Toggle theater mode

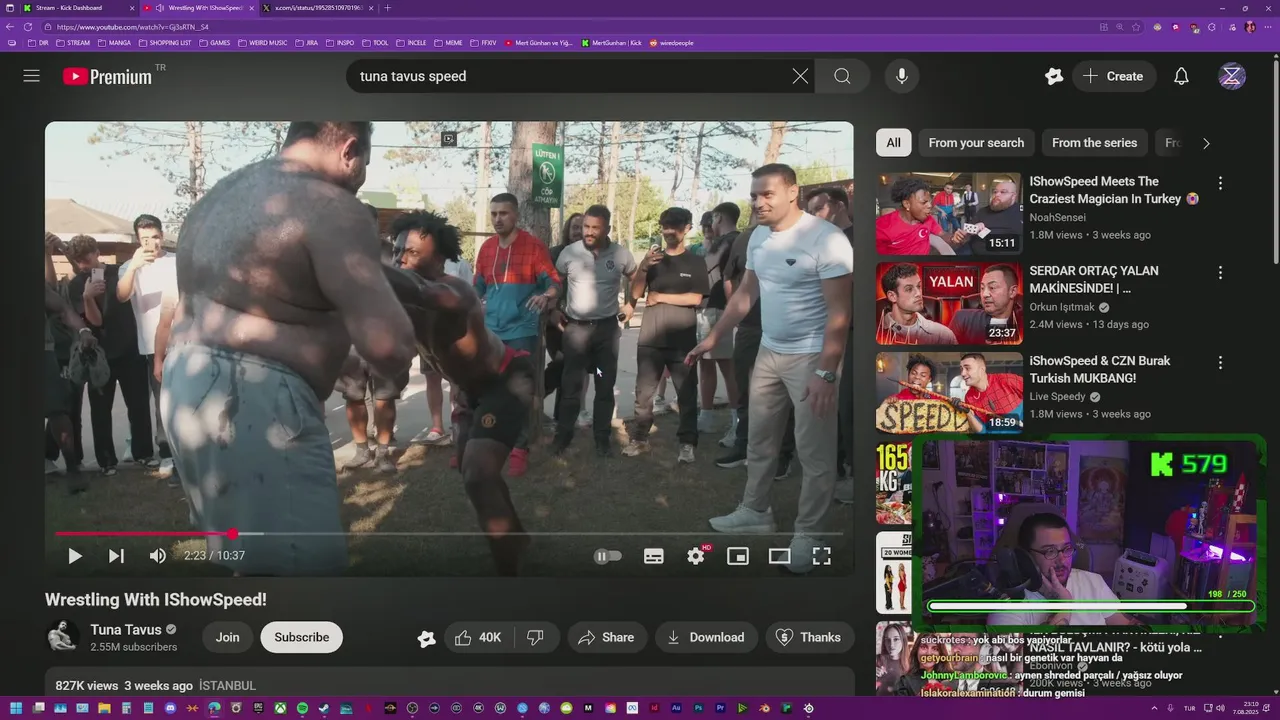780,556
